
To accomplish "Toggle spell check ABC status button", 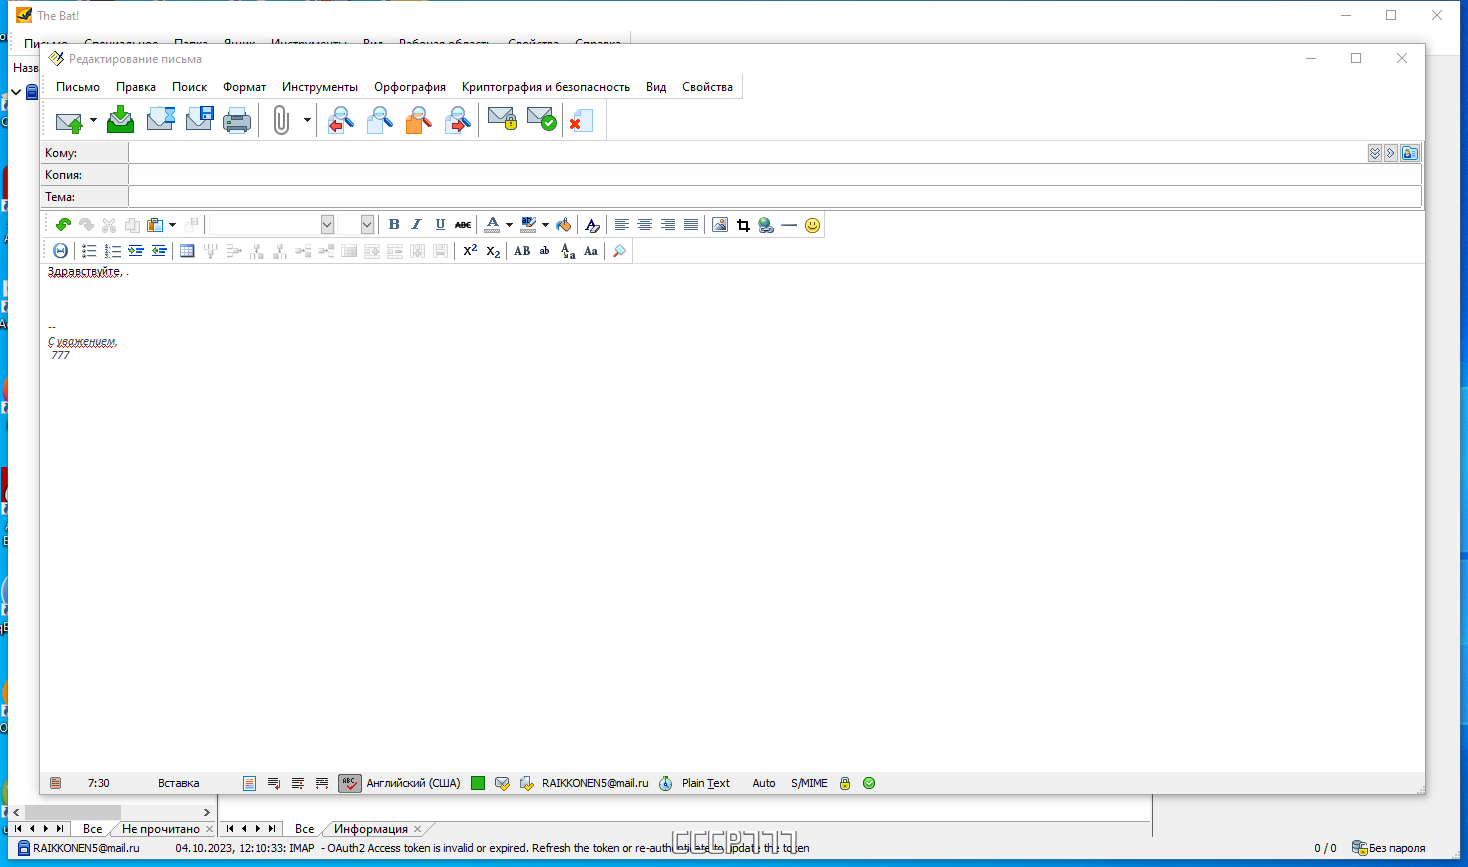I will point(349,783).
